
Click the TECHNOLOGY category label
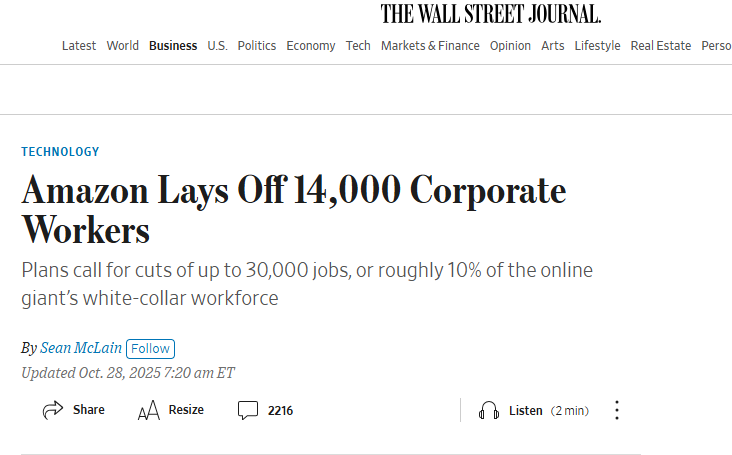[60, 152]
